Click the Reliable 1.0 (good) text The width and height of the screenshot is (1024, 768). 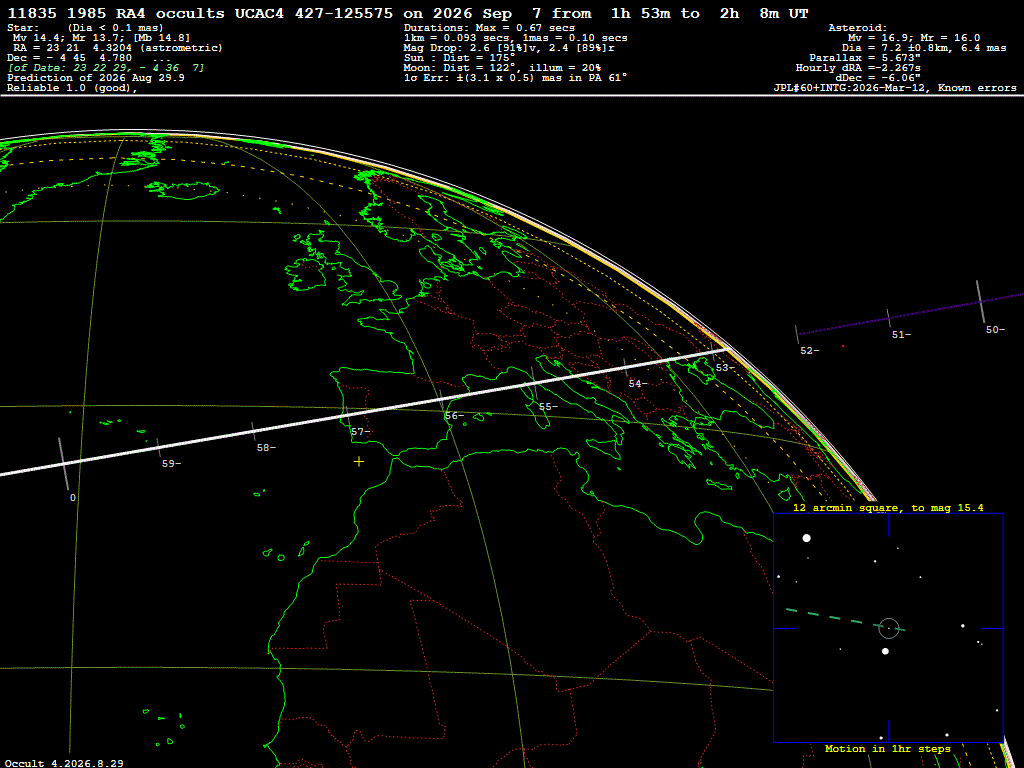pyautogui.click(x=72, y=88)
